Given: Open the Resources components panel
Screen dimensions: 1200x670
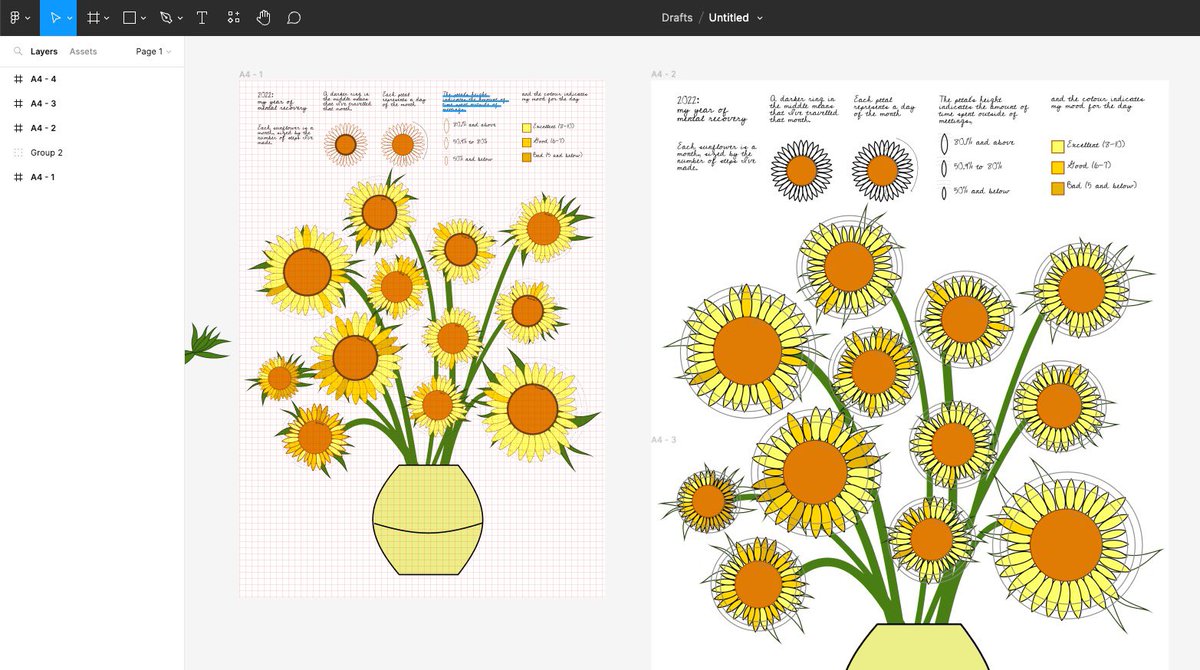Looking at the screenshot, I should point(233,18).
